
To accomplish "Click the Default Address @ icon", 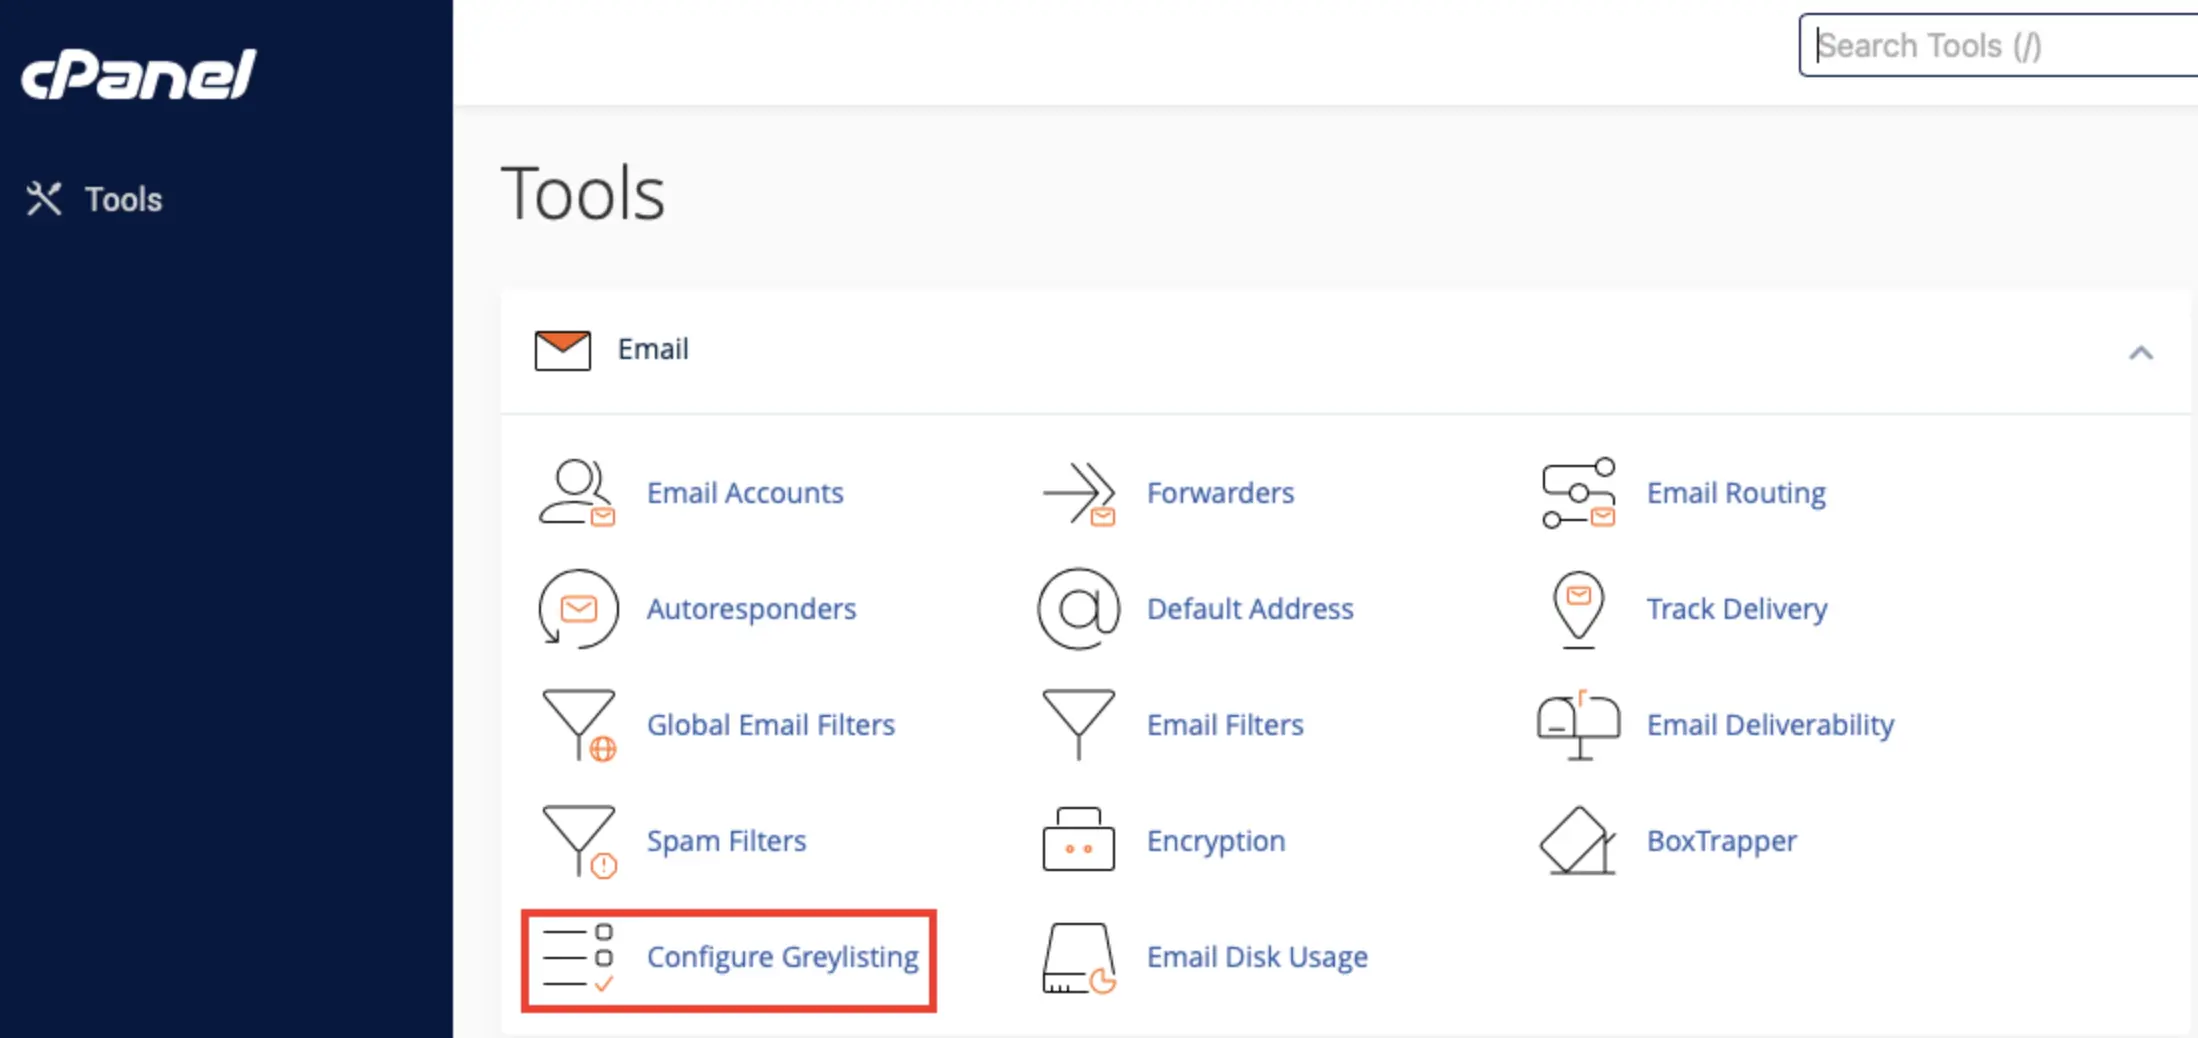I will point(1078,609).
